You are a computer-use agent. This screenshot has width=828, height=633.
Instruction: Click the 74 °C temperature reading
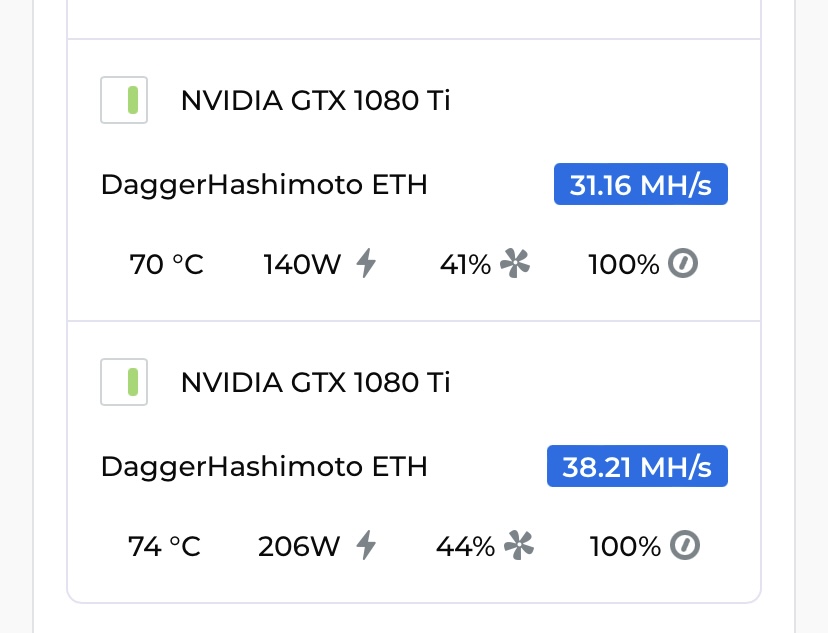(x=164, y=546)
